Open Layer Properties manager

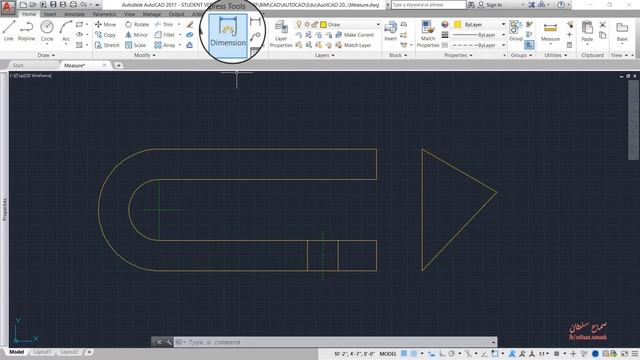click(x=281, y=33)
